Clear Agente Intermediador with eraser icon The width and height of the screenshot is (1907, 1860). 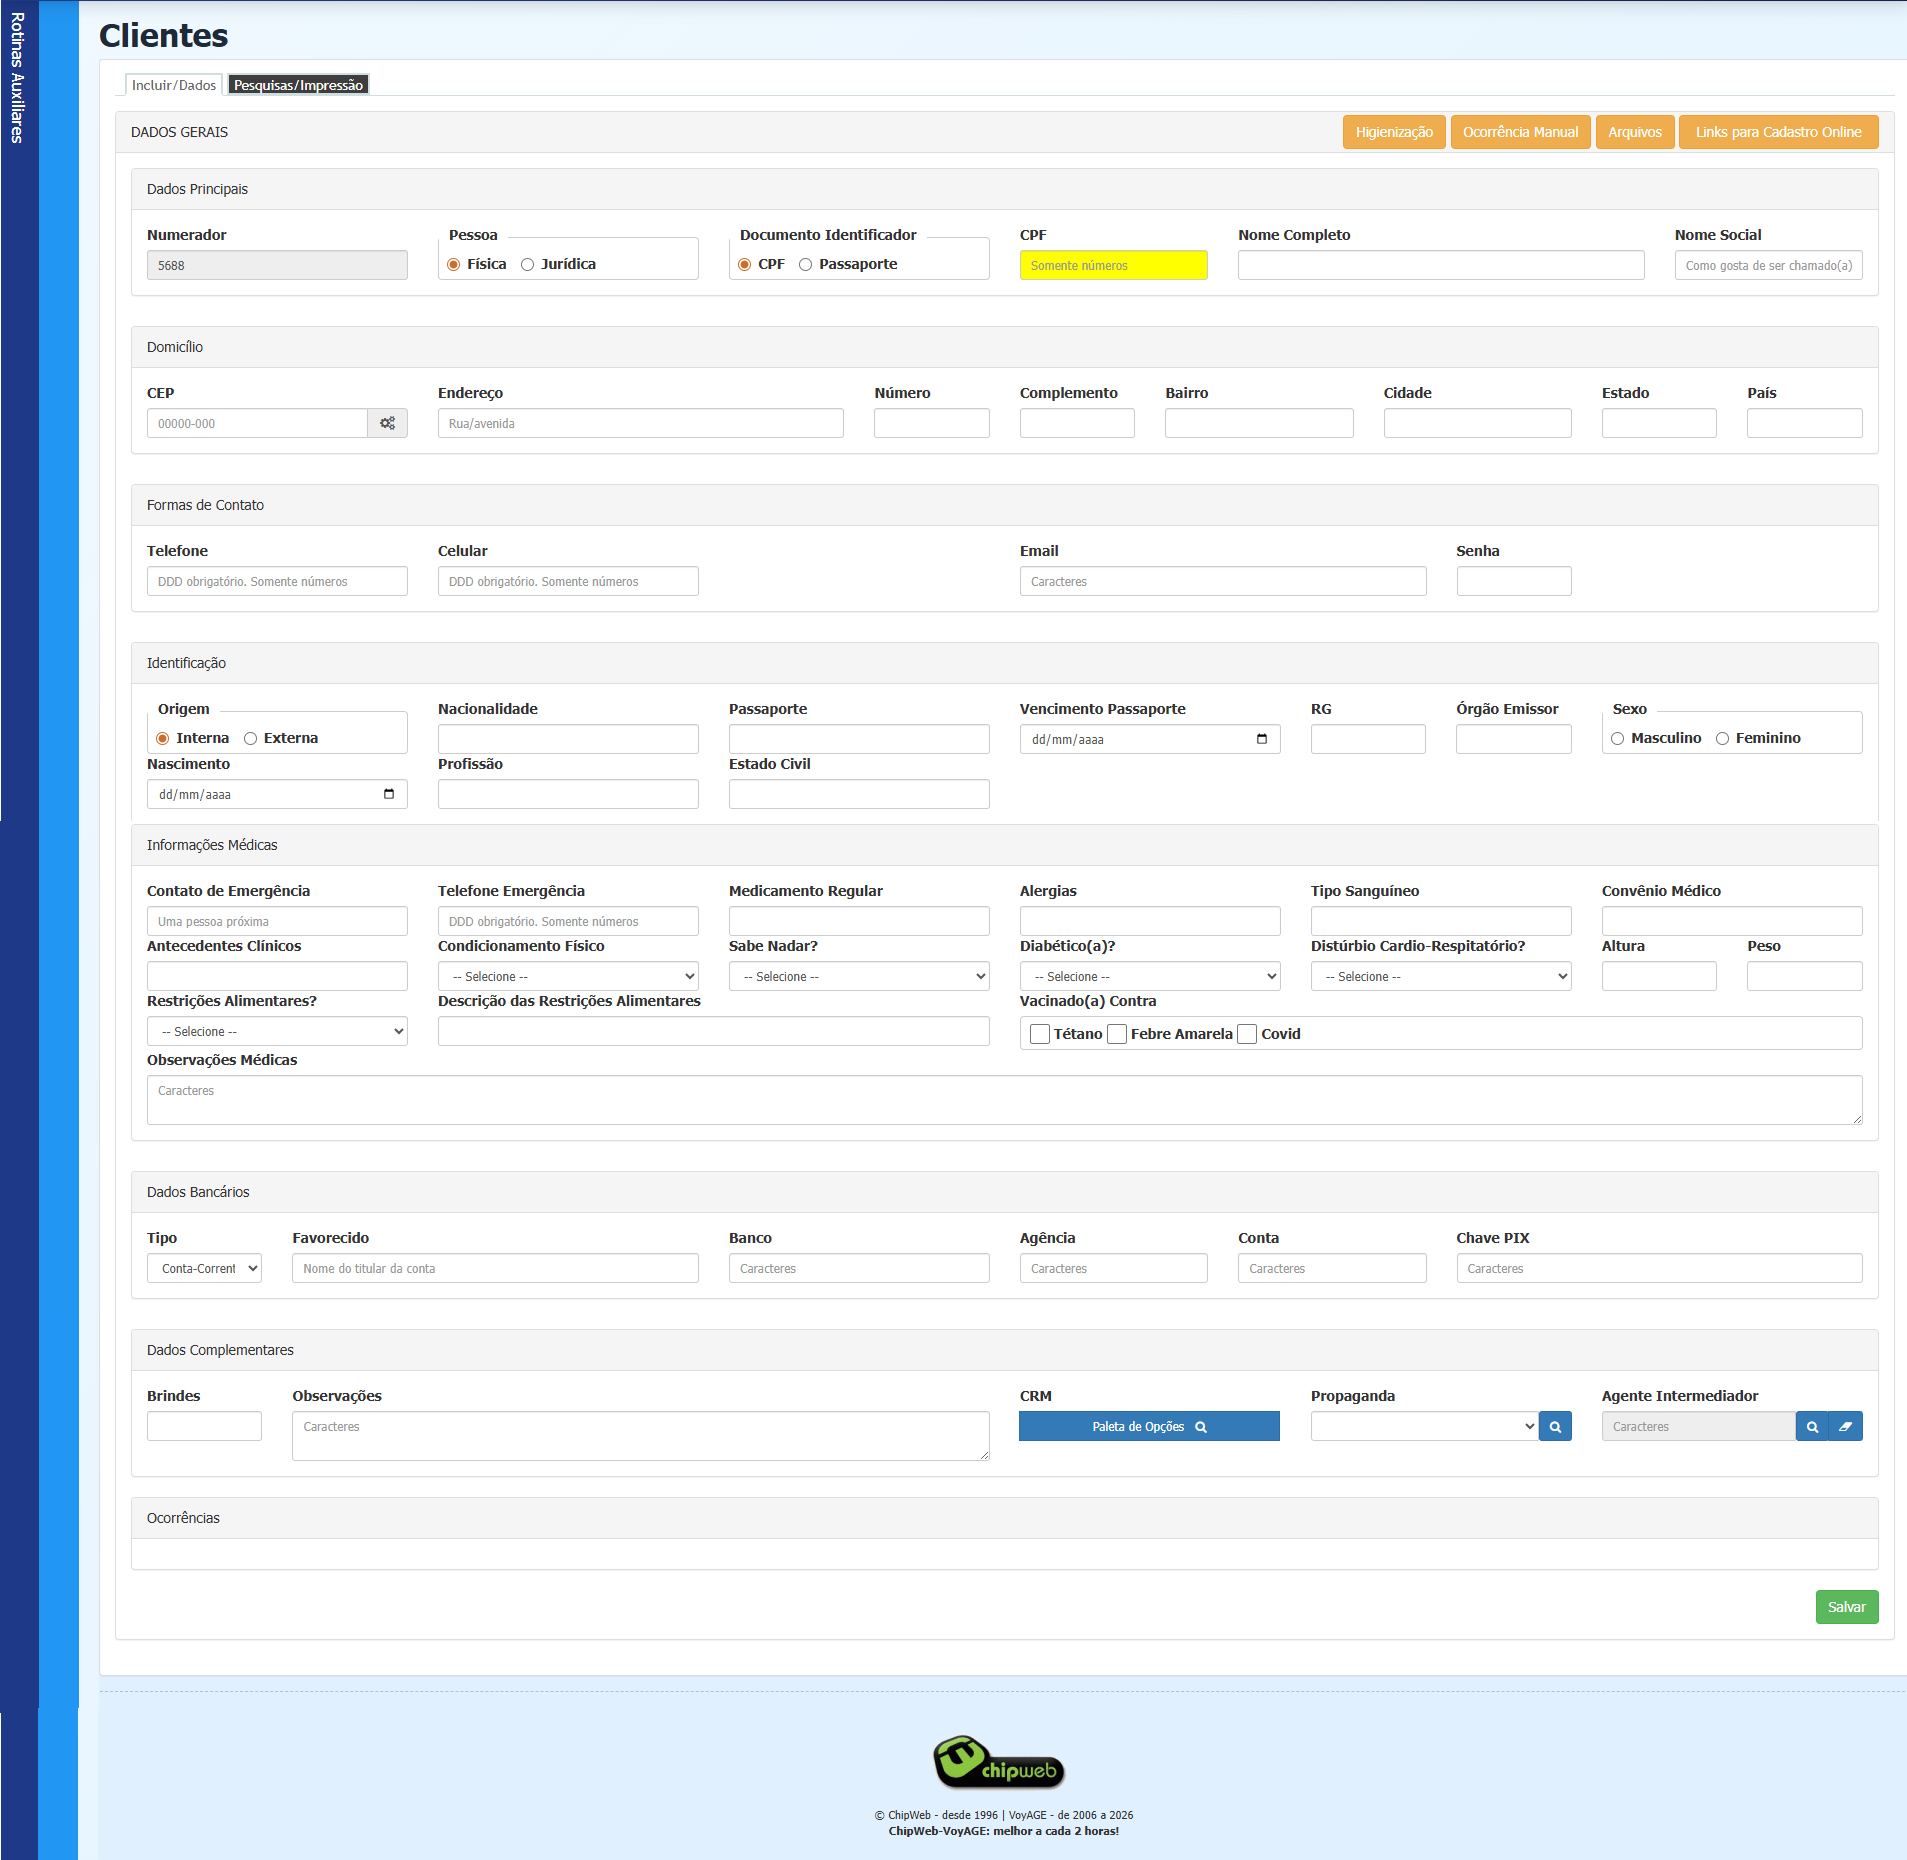coord(1845,1427)
